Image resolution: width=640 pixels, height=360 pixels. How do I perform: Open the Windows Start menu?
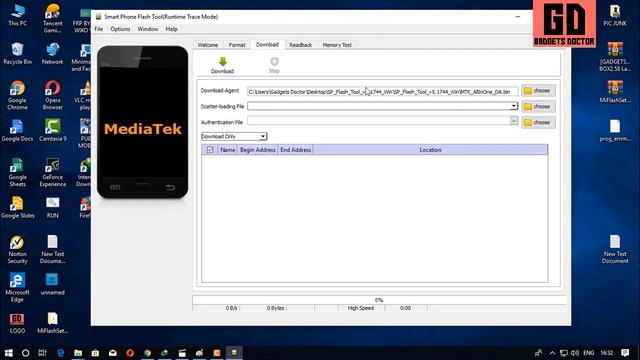tap(8, 353)
